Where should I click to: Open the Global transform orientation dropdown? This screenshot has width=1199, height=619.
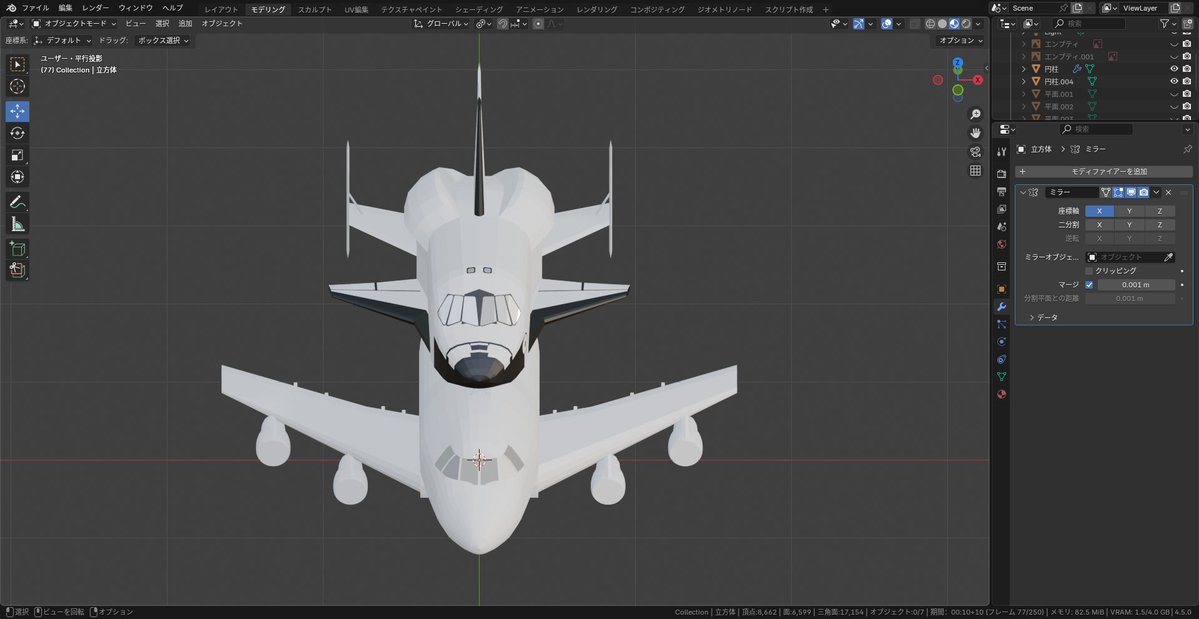point(441,24)
